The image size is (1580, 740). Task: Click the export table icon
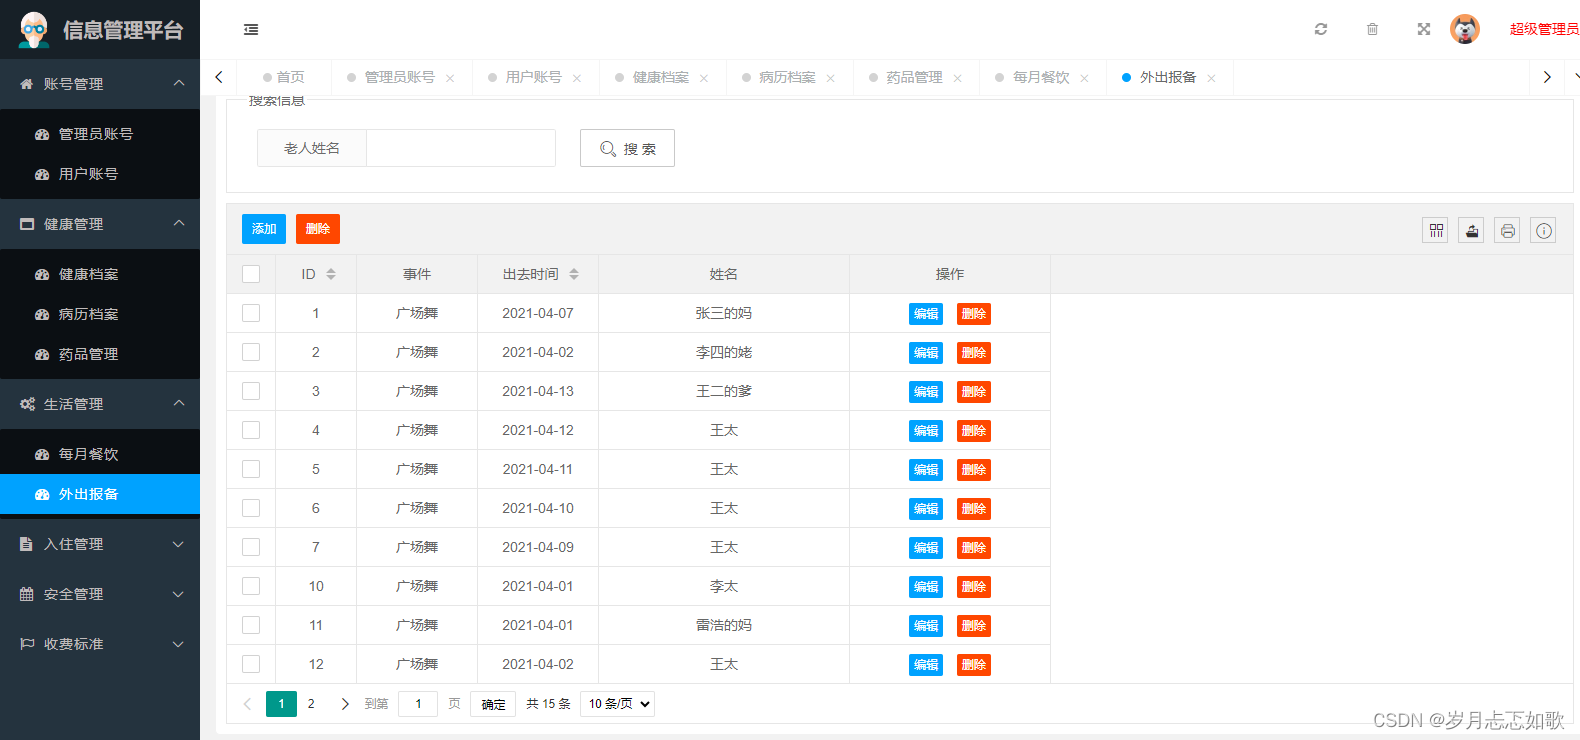(1472, 231)
